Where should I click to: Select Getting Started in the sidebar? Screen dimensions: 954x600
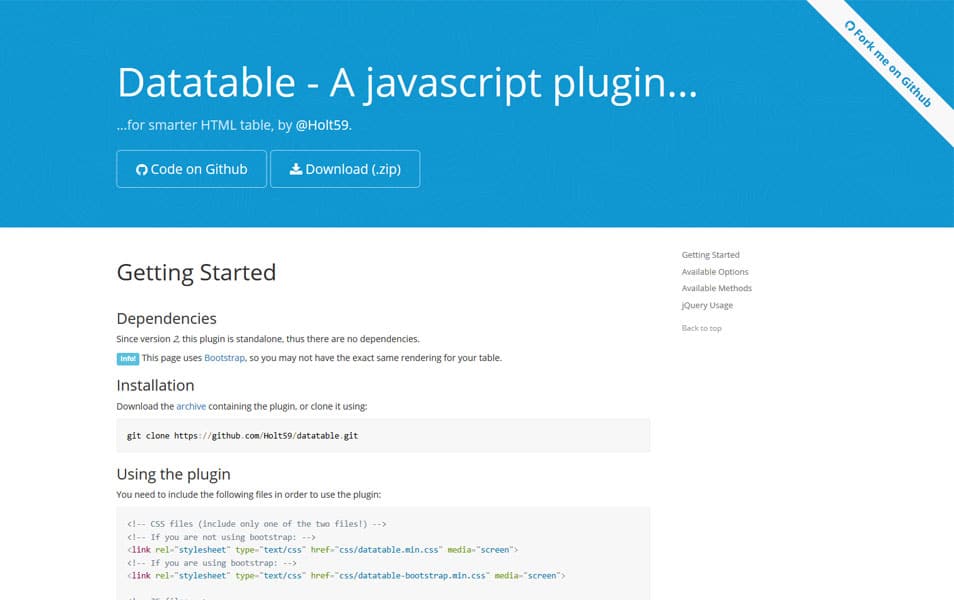click(710, 254)
